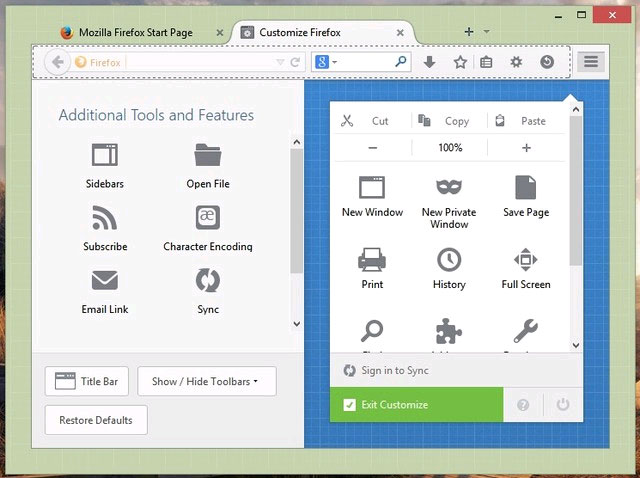Click the green Exit Customize button
Screen dimensions: 640x478
tap(416, 405)
